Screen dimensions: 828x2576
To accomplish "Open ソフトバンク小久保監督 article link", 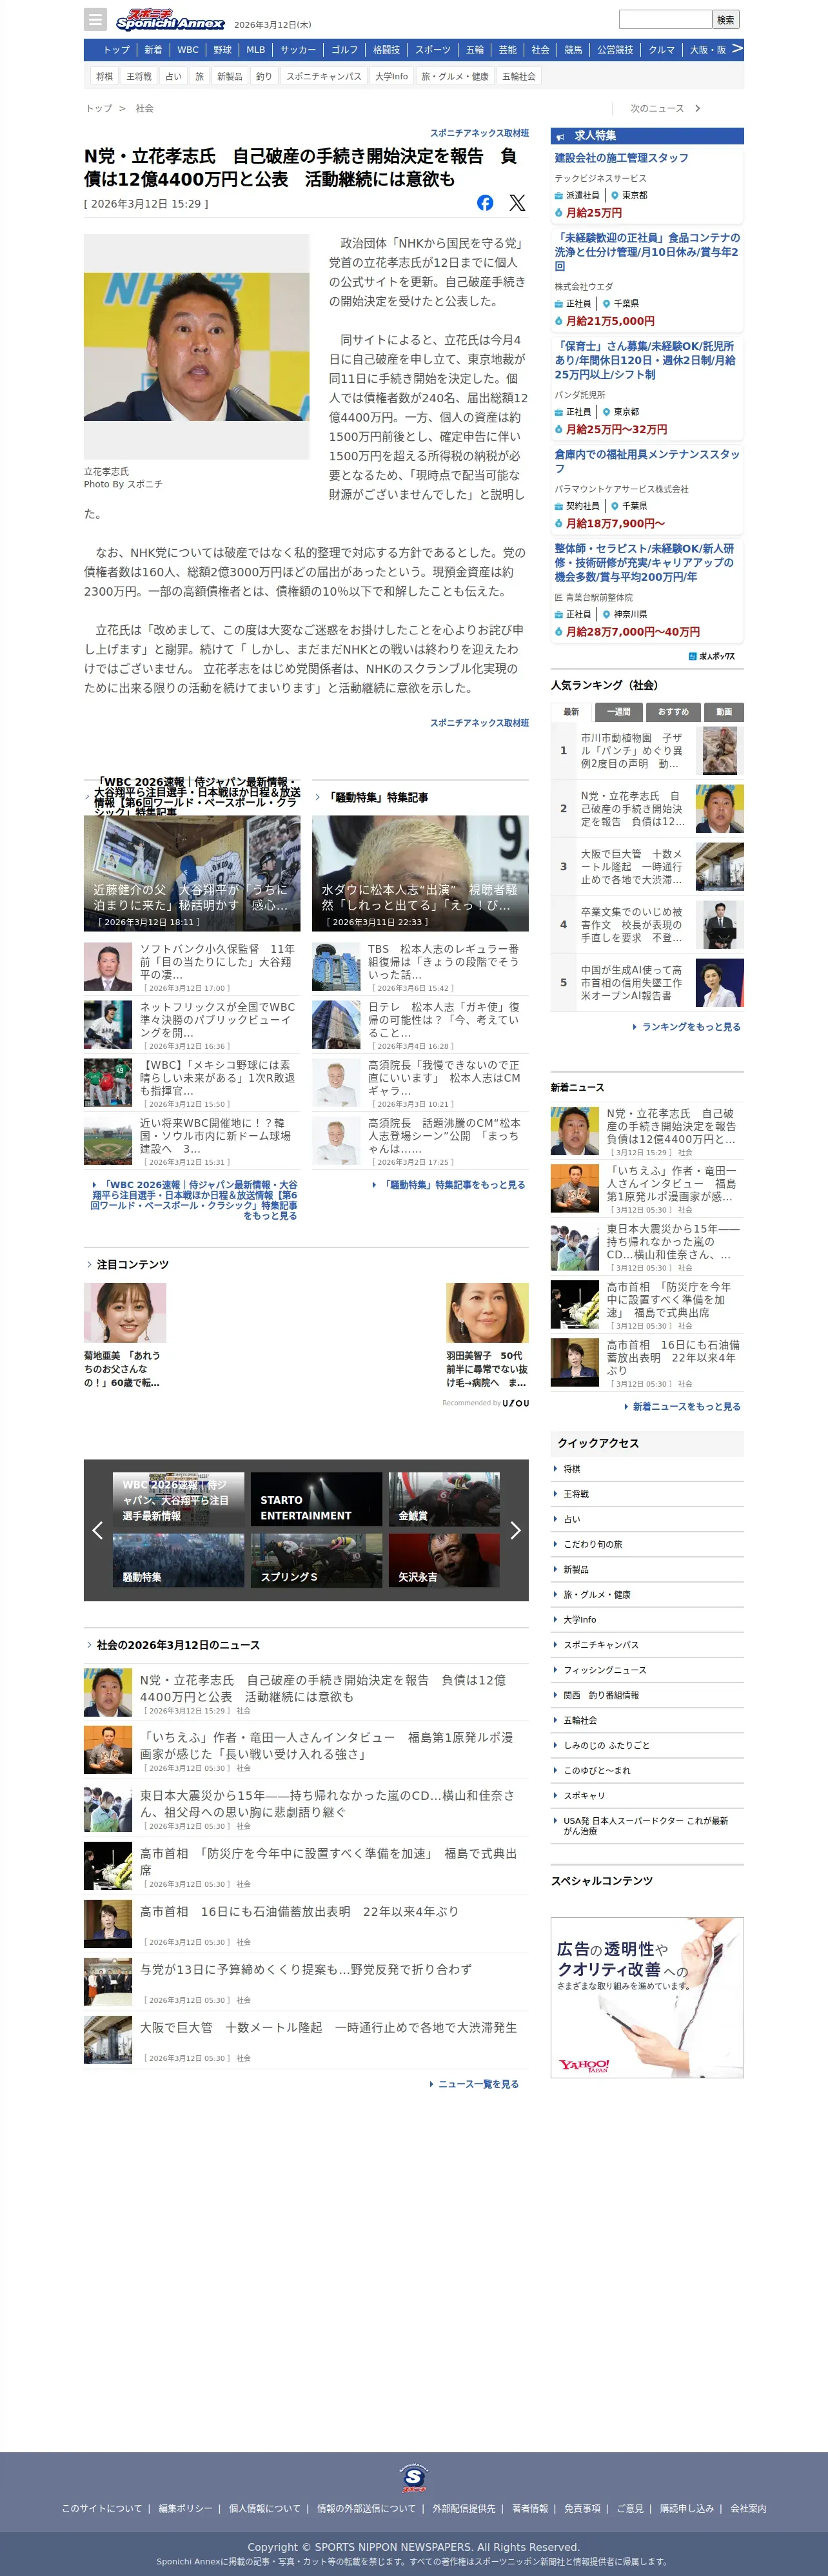I will coord(218,961).
